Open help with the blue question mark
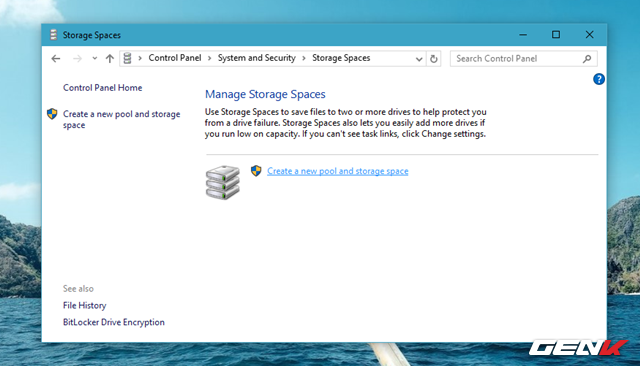The height and width of the screenshot is (366, 640). point(598,79)
